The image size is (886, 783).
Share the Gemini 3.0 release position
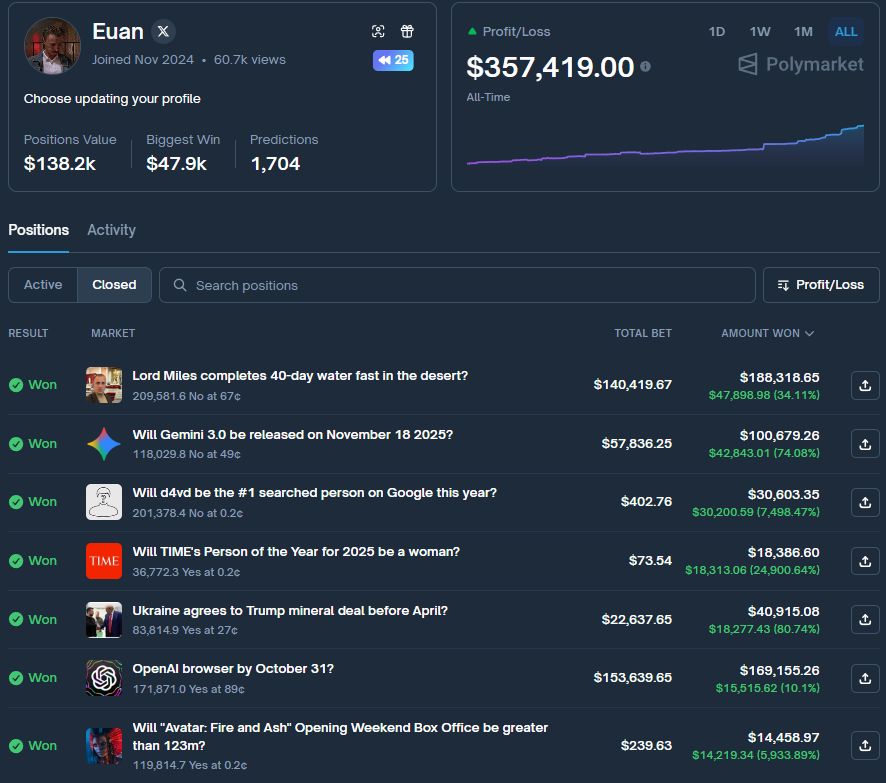(x=865, y=444)
